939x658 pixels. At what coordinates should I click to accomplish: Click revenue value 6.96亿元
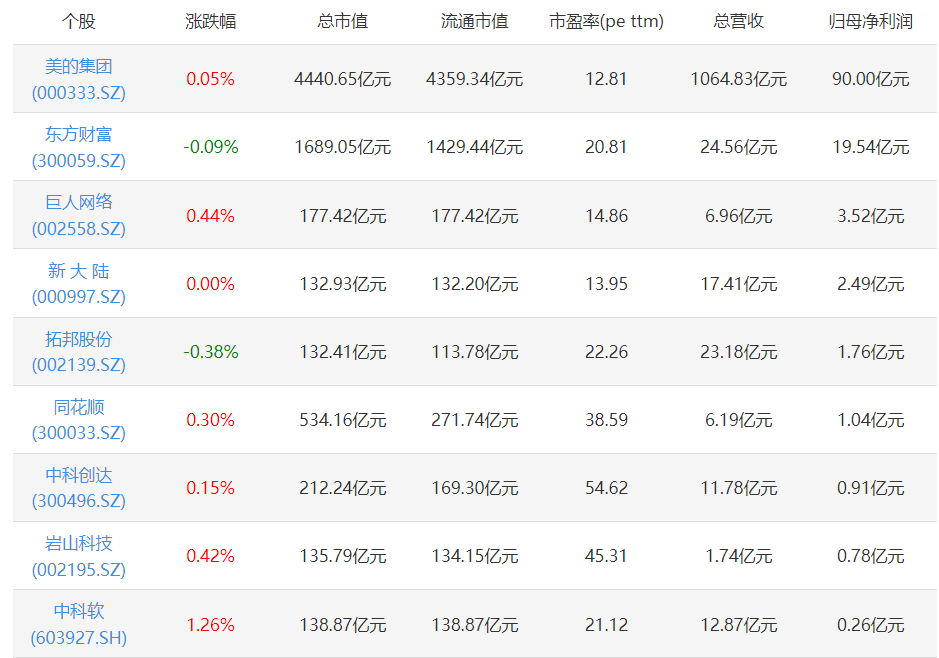pos(738,216)
